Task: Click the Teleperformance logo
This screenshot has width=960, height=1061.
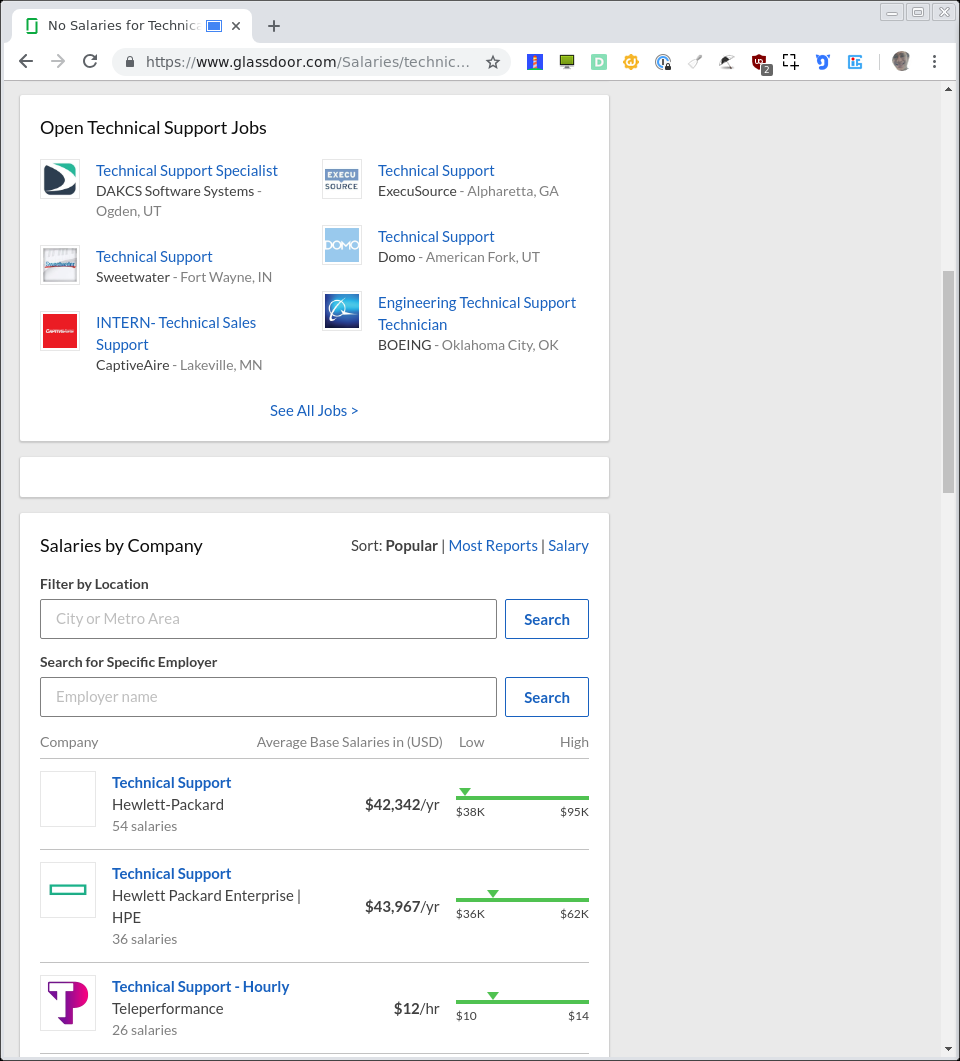Action: pyautogui.click(x=68, y=1003)
